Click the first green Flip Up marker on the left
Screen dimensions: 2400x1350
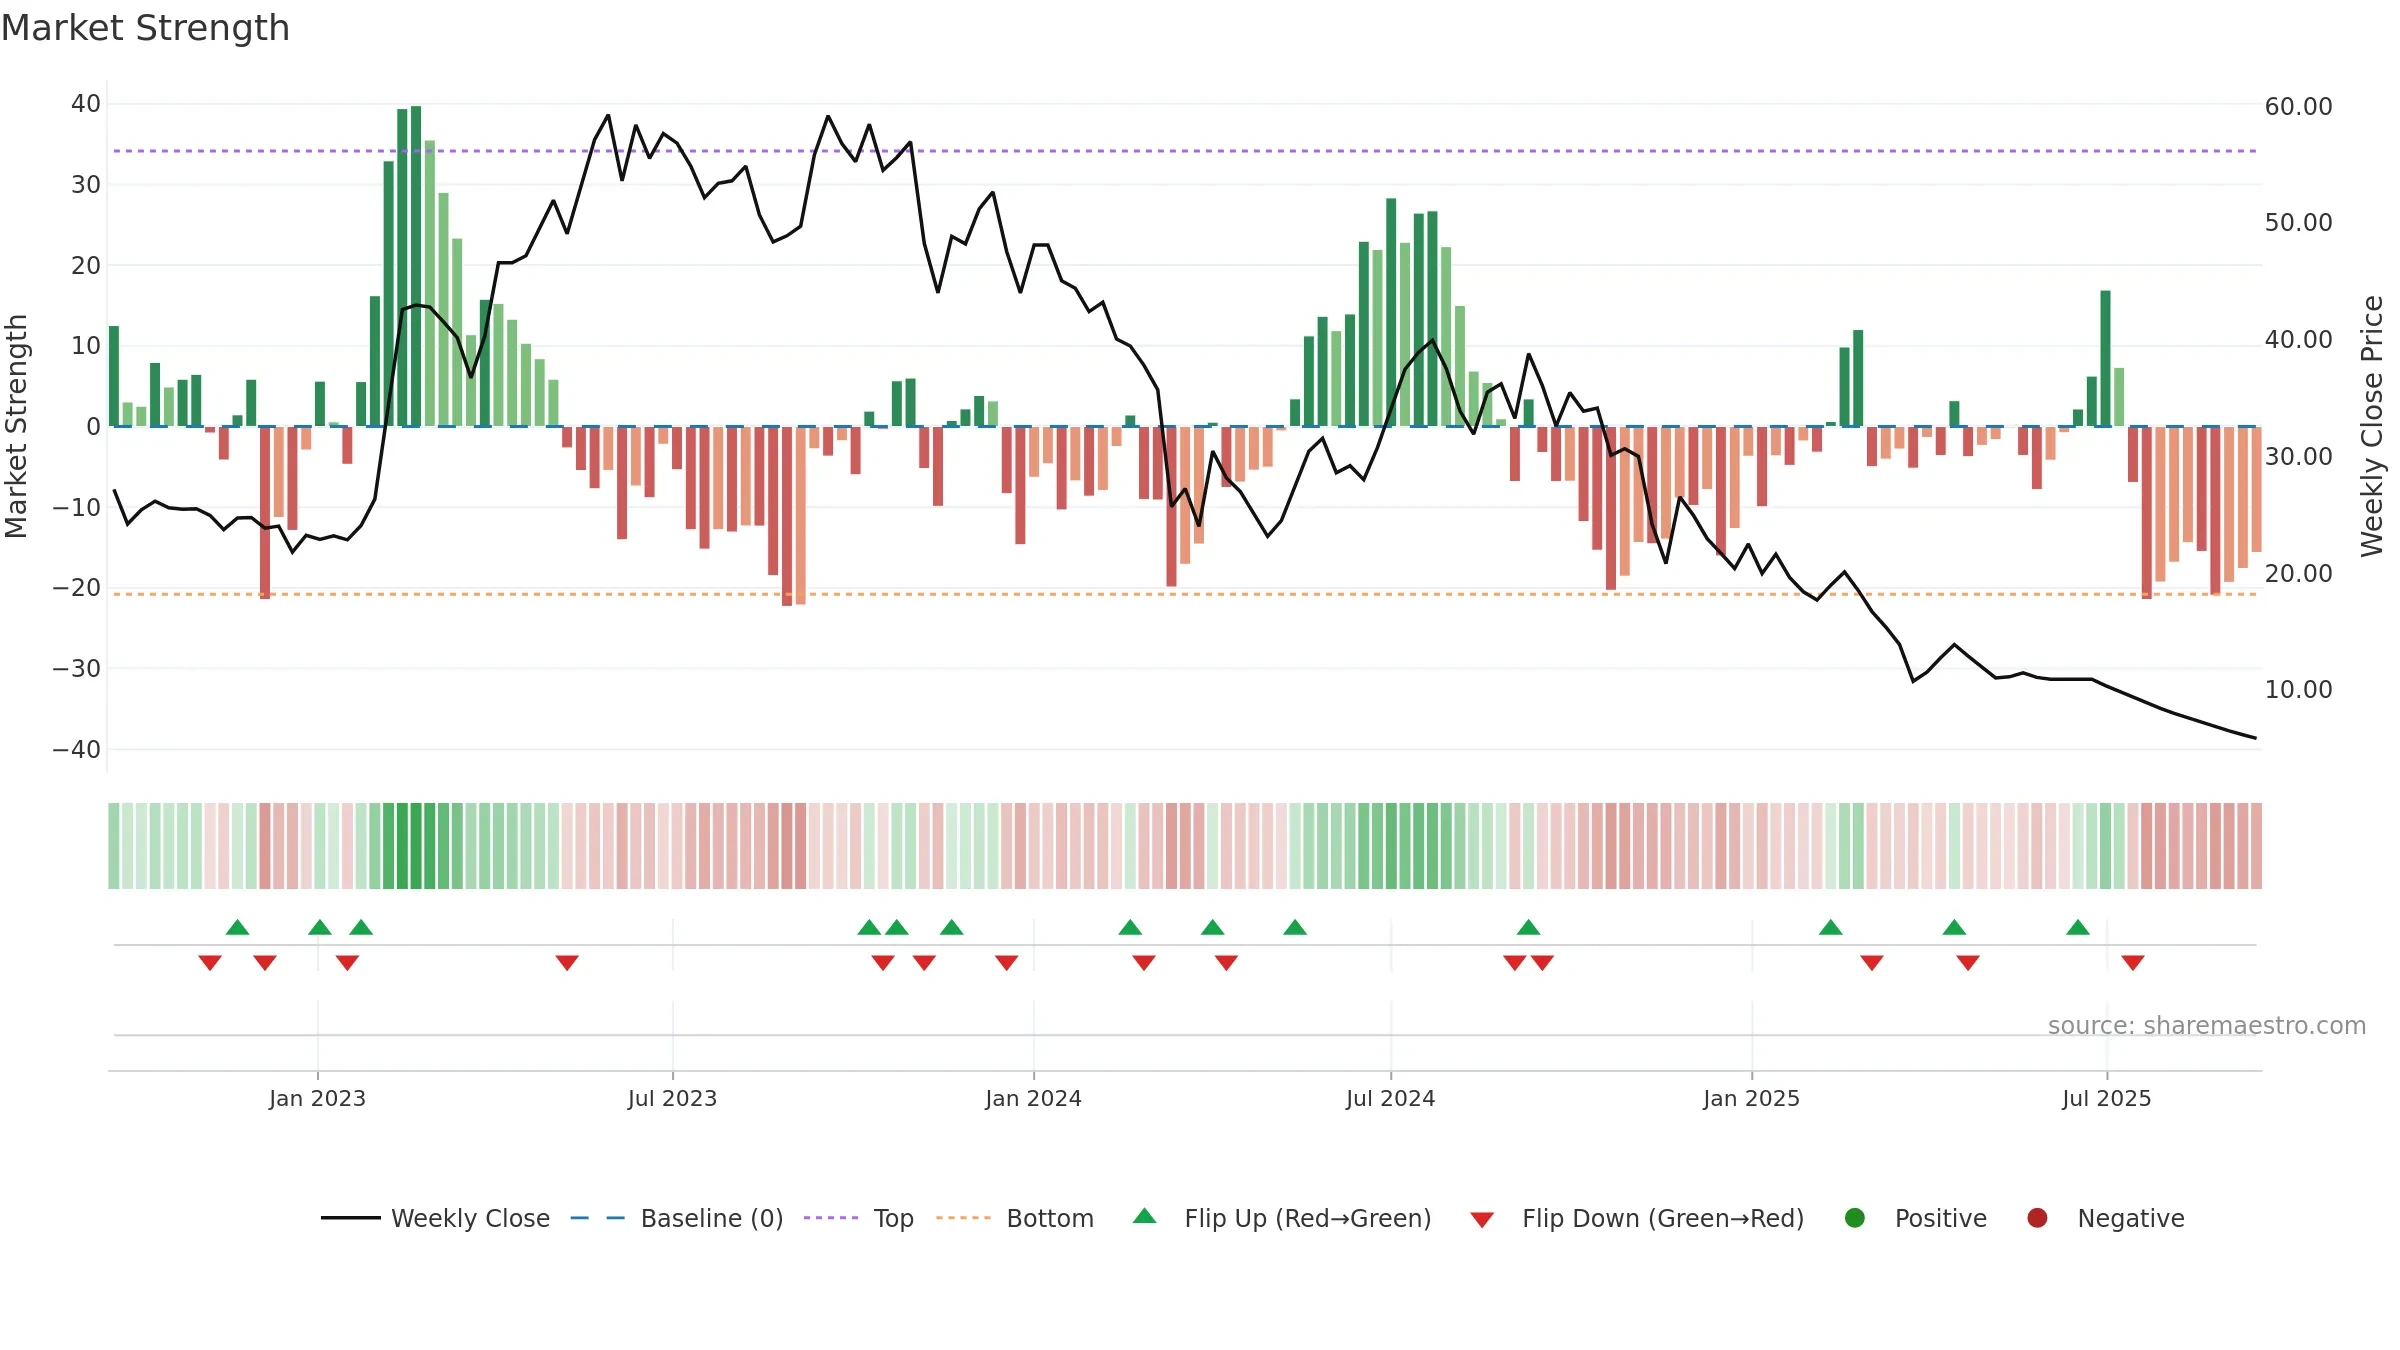point(237,927)
